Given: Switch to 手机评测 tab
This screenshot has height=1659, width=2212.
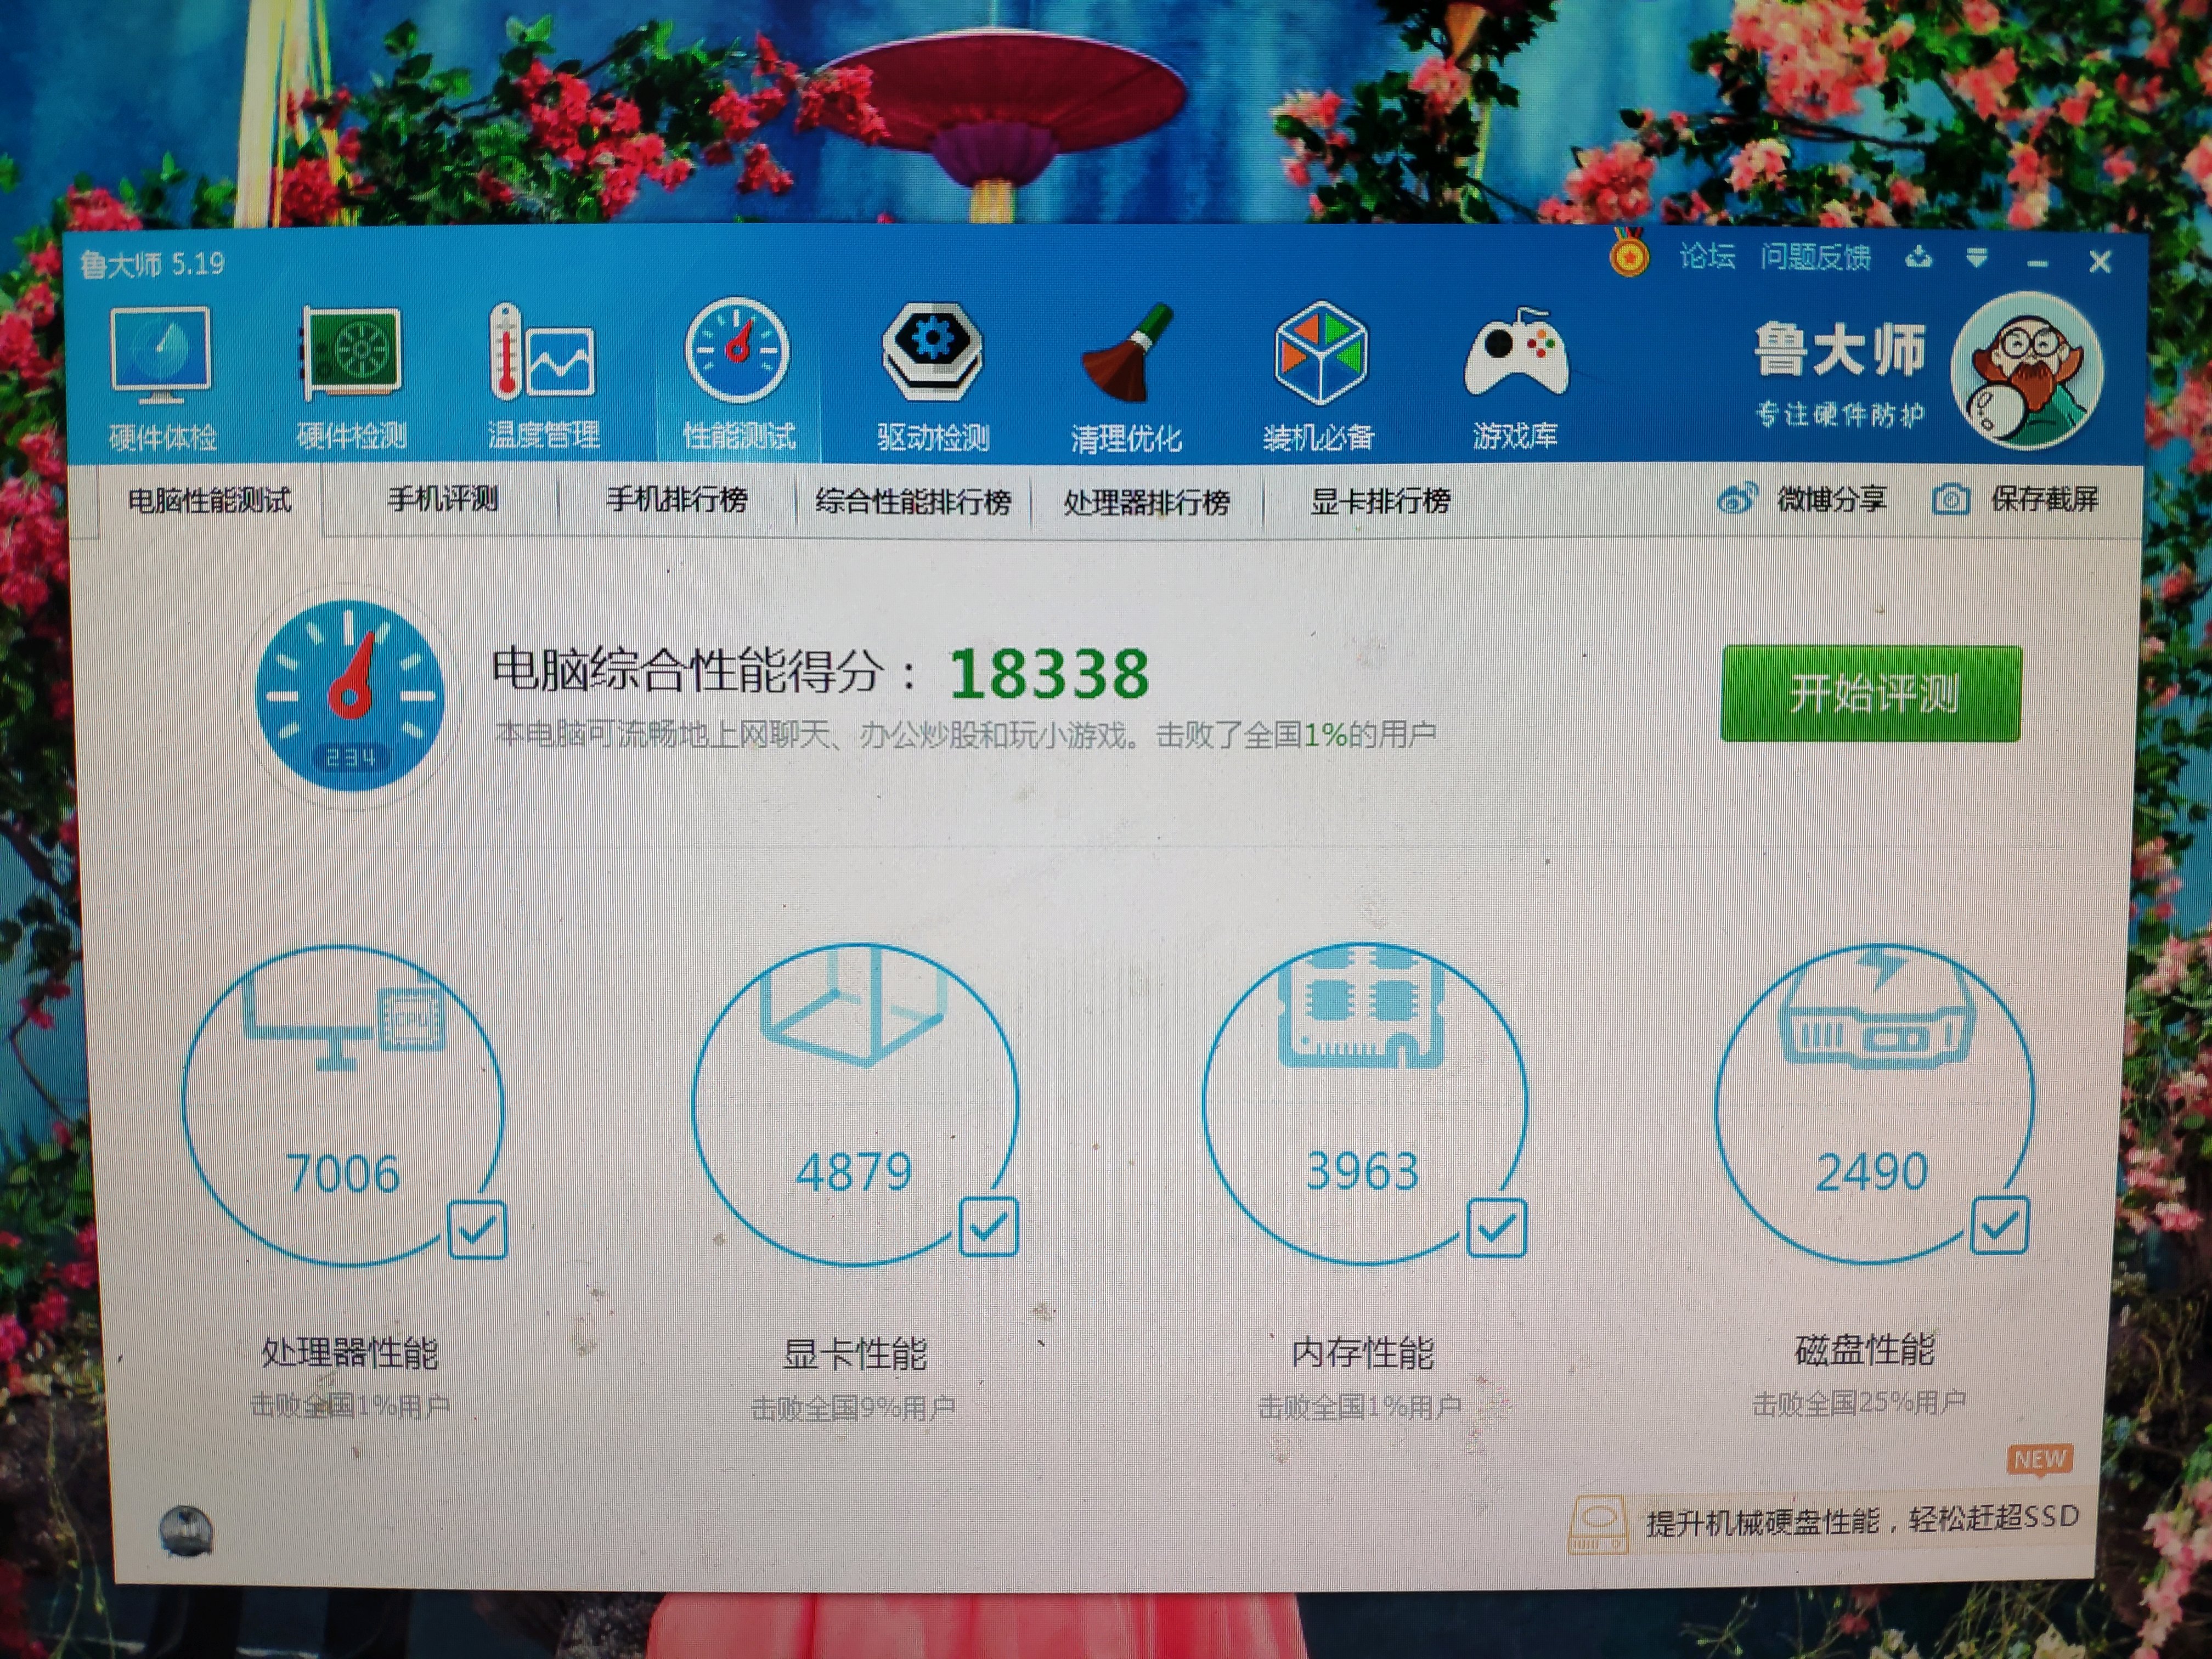Looking at the screenshot, I should (x=442, y=499).
